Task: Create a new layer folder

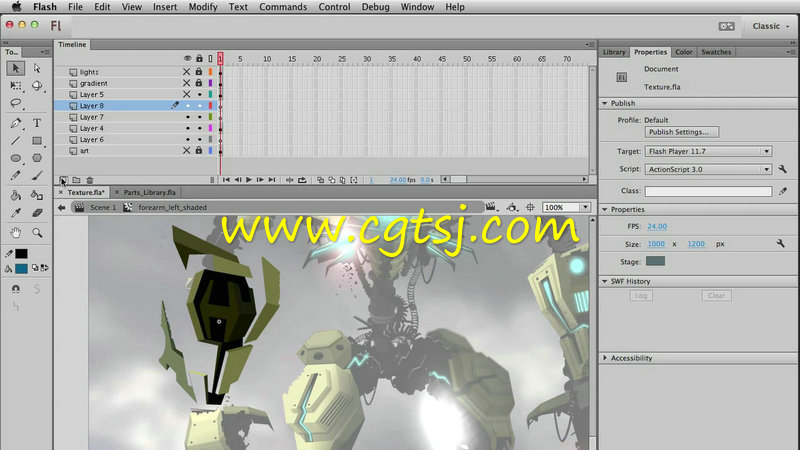Action: (x=76, y=180)
